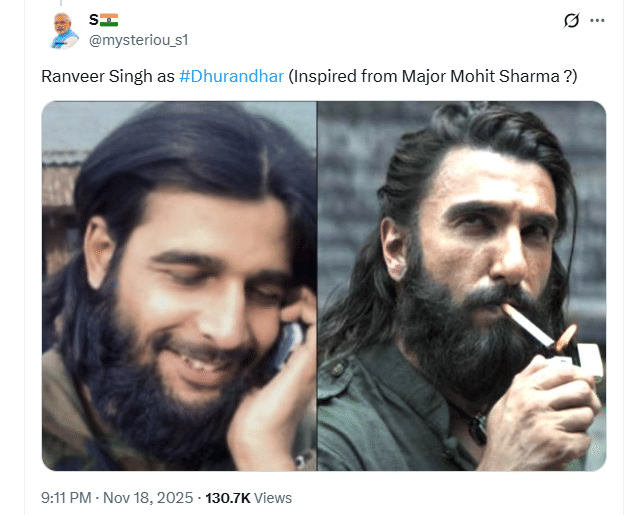The image size is (631, 515).
Task: Open right photo of man lighting cigarette
Action: click(x=461, y=286)
